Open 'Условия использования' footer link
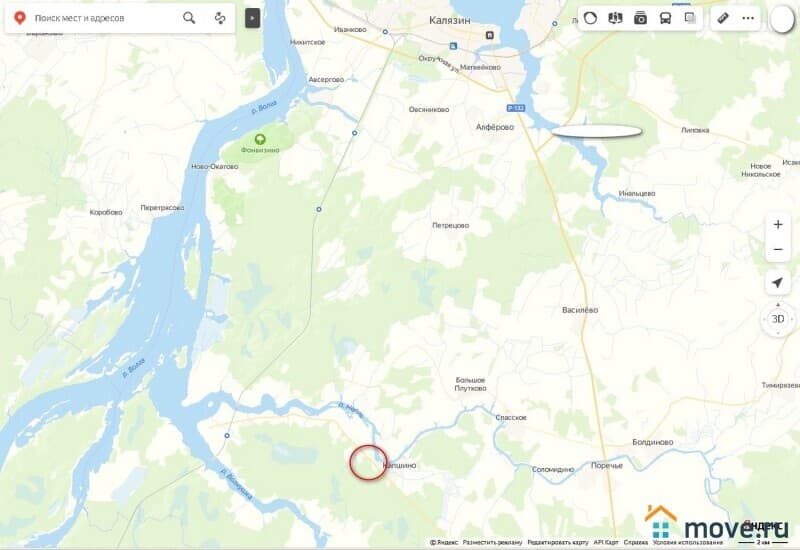The width and height of the screenshot is (800, 550). tap(688, 542)
